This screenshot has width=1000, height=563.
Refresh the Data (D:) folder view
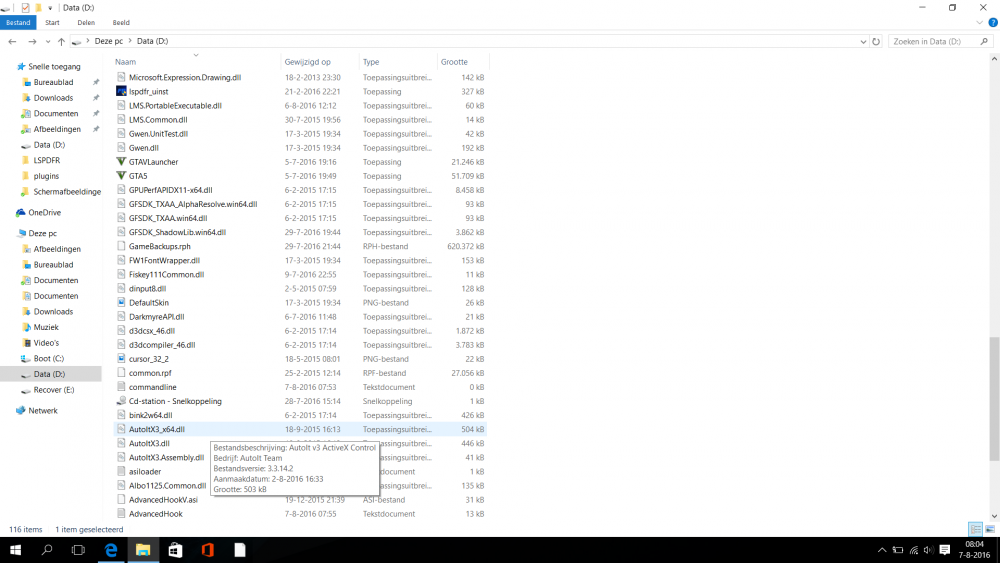(876, 41)
